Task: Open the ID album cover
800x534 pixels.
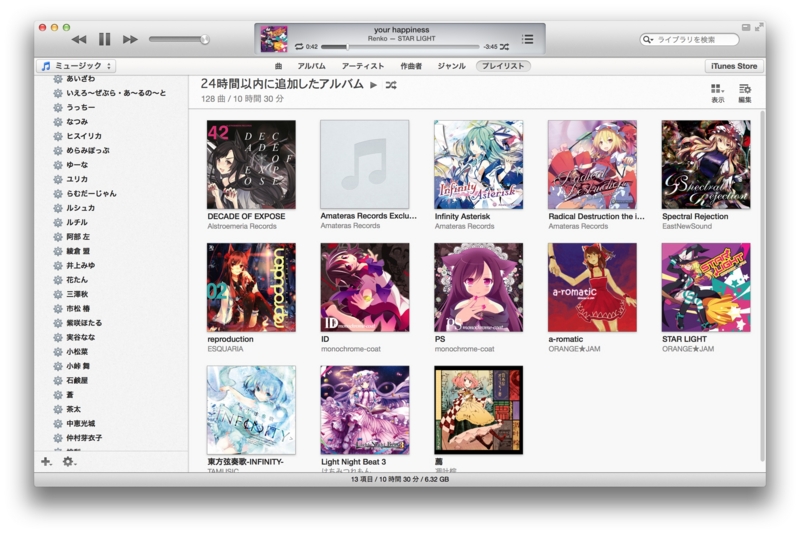Action: (364, 287)
